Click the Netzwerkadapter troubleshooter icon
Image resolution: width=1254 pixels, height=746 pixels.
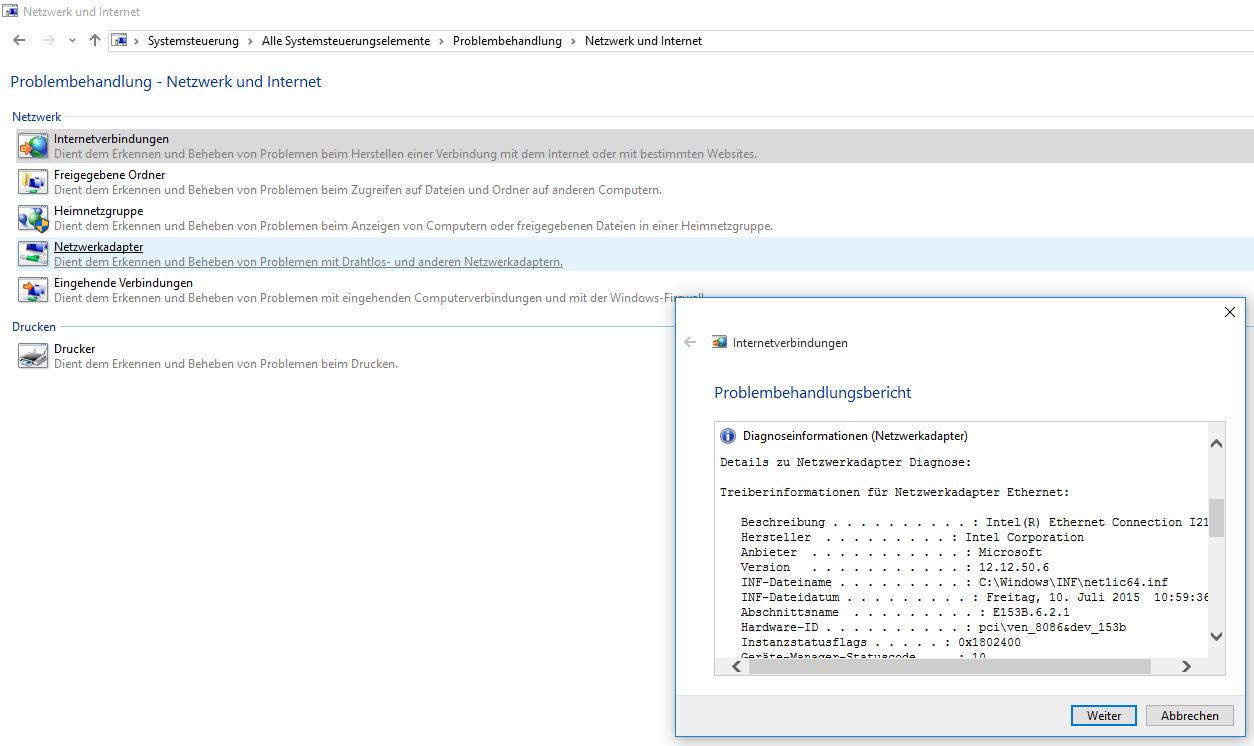(33, 254)
